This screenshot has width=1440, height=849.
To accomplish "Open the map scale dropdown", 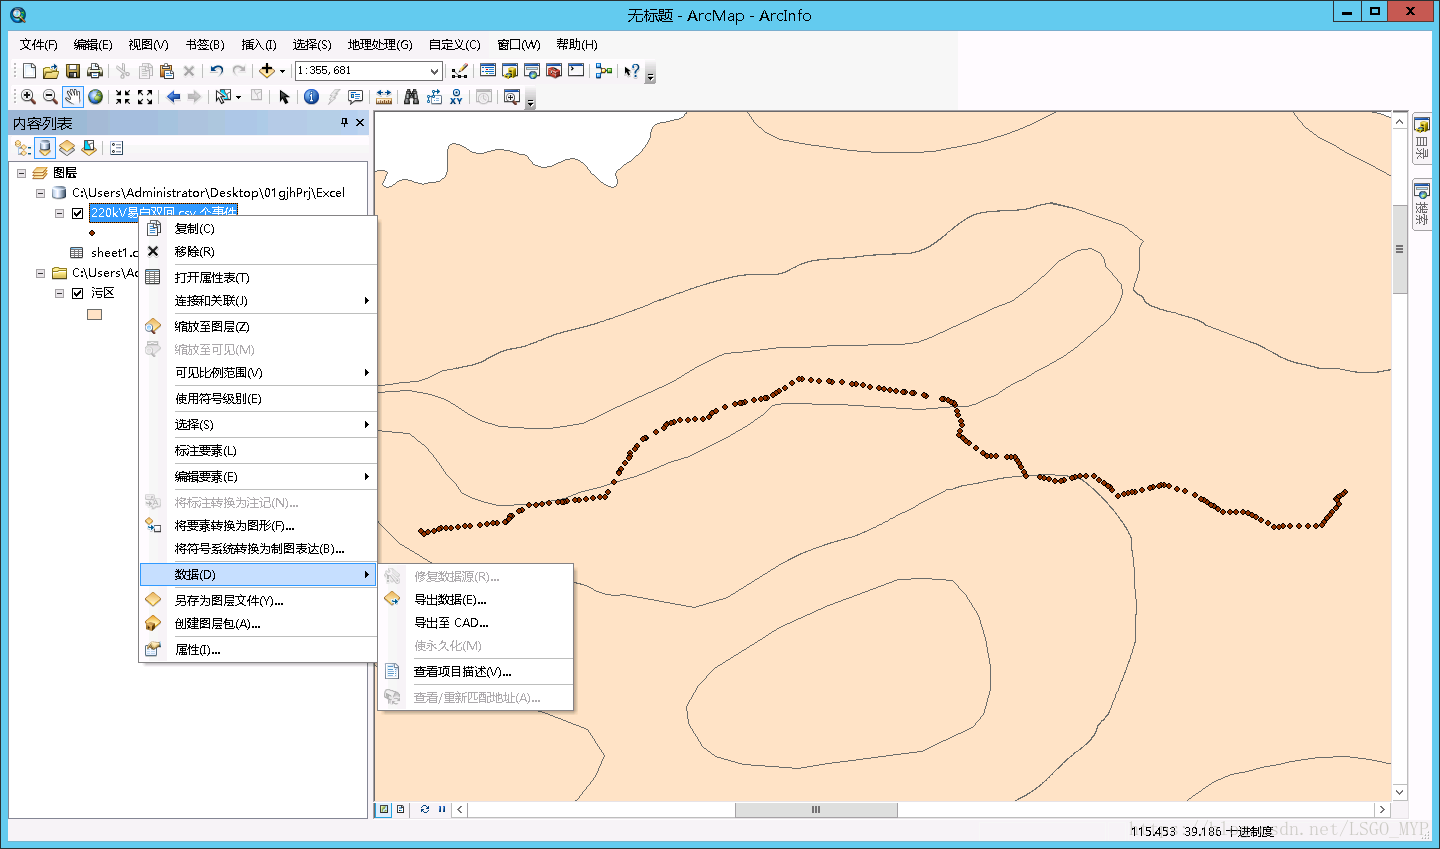I will [x=434, y=71].
